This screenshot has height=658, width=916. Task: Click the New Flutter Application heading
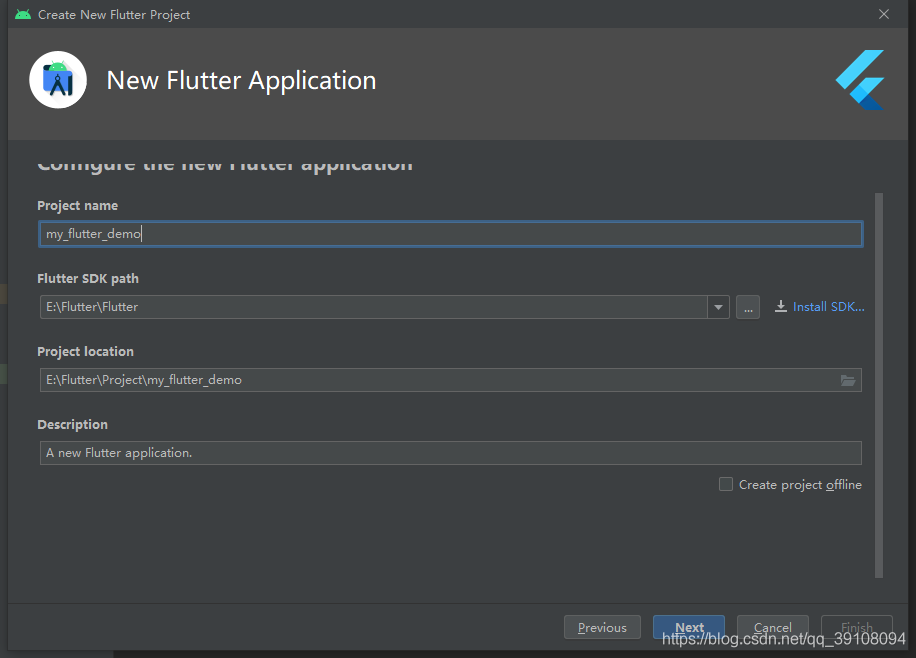pos(241,81)
